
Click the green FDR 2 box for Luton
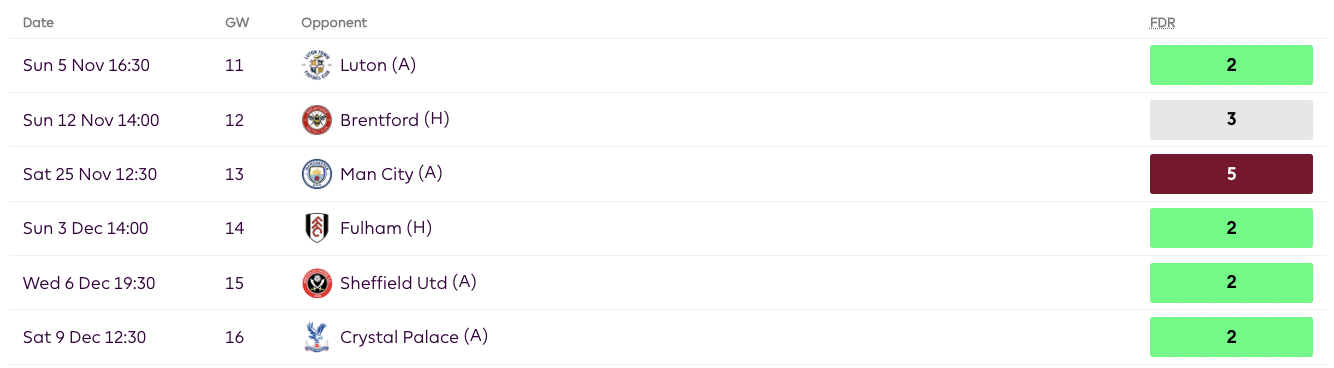click(1231, 65)
